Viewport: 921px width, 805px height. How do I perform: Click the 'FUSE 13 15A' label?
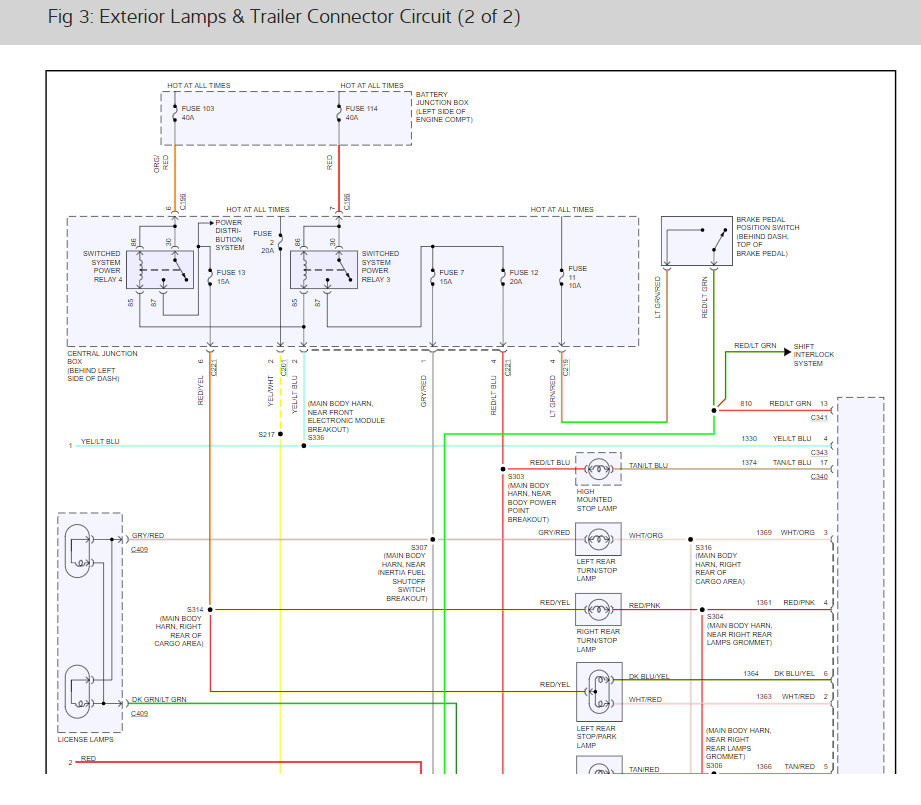[x=231, y=277]
